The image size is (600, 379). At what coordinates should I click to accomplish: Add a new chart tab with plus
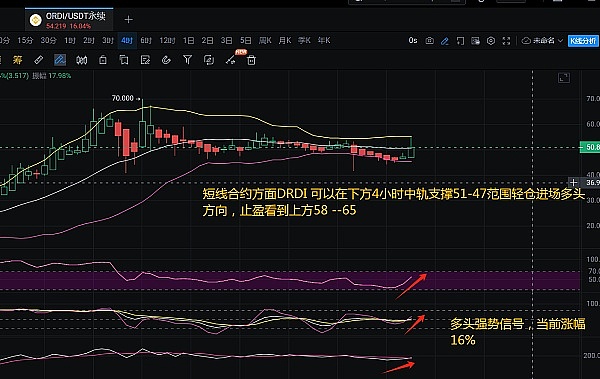click(129, 20)
